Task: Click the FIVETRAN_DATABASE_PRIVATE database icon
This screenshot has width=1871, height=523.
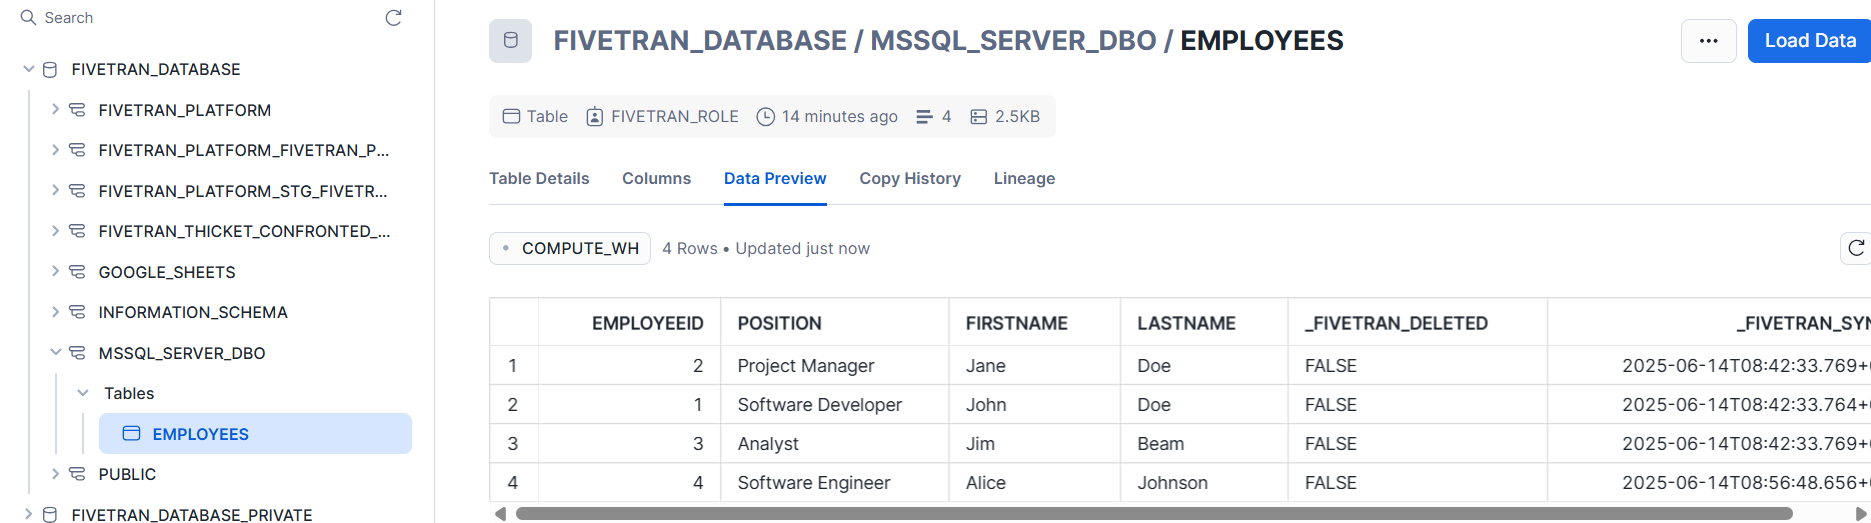Action: (x=50, y=515)
